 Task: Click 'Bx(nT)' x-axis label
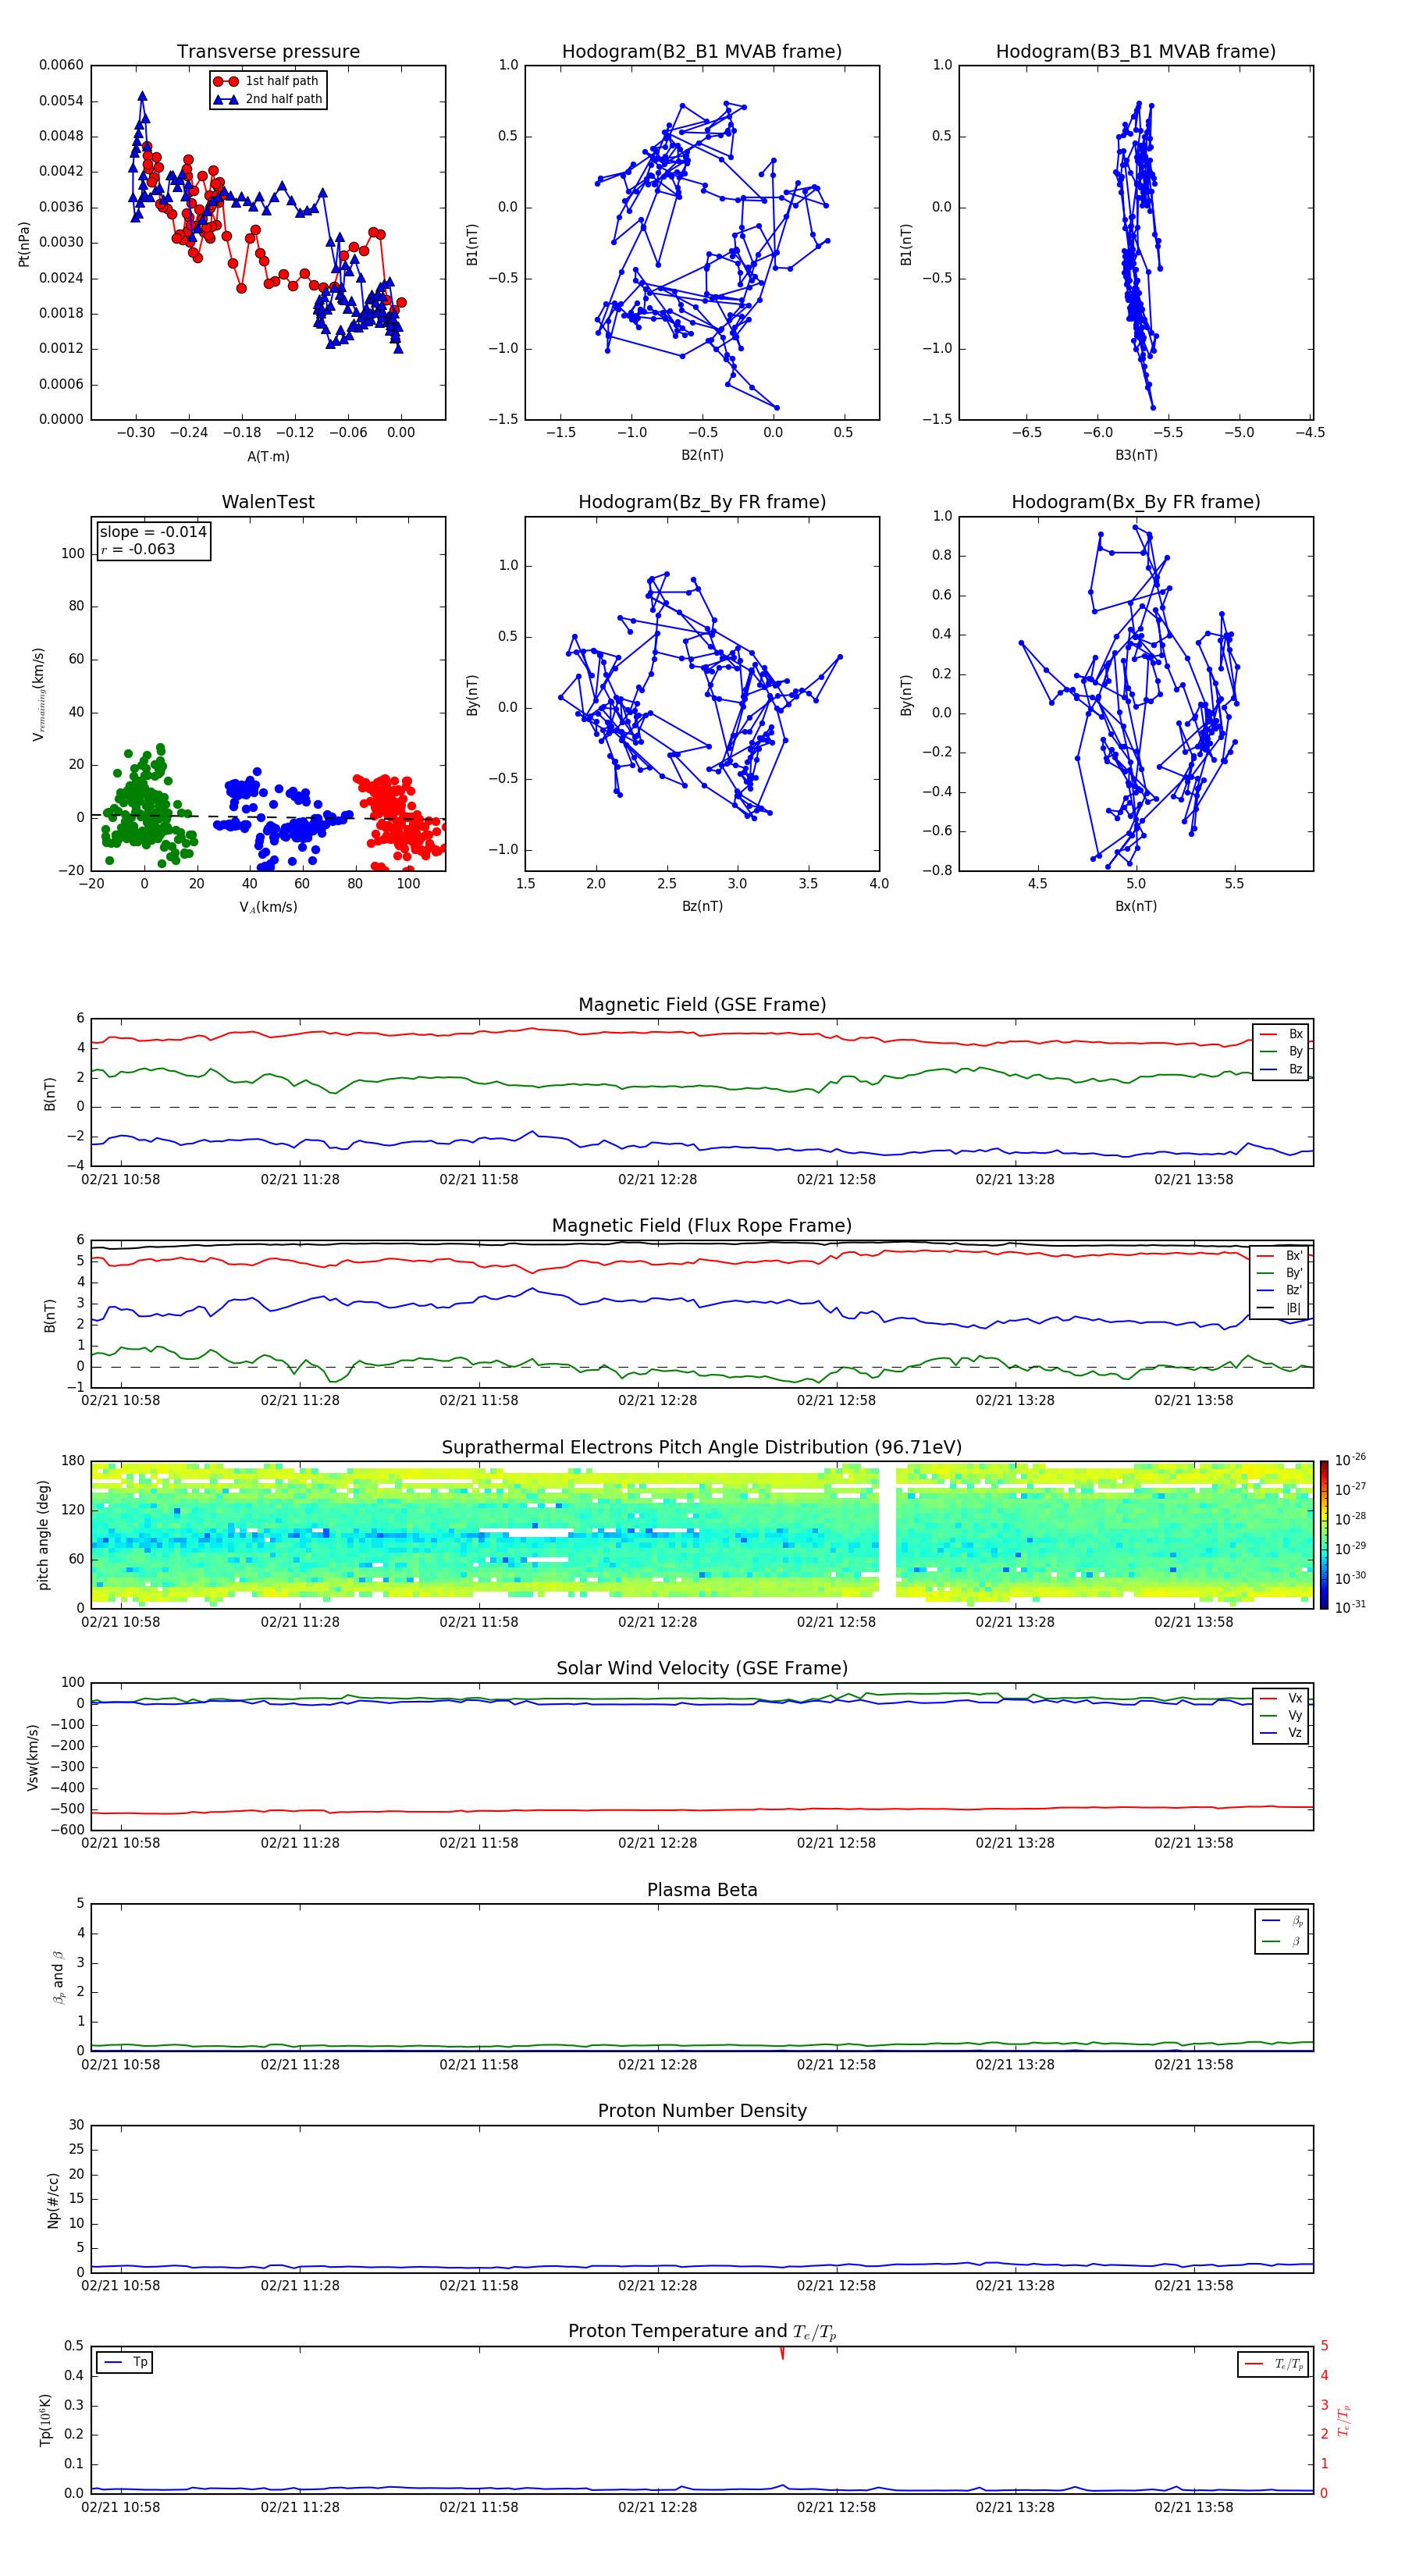click(x=1136, y=906)
